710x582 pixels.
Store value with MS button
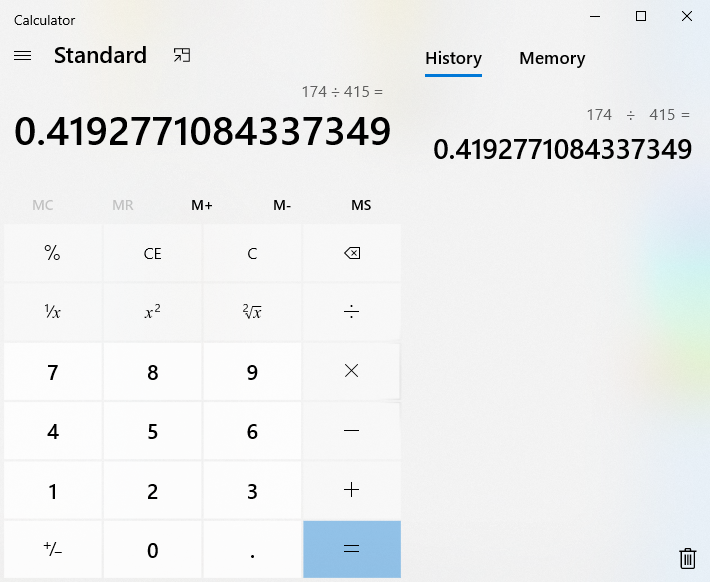click(361, 205)
